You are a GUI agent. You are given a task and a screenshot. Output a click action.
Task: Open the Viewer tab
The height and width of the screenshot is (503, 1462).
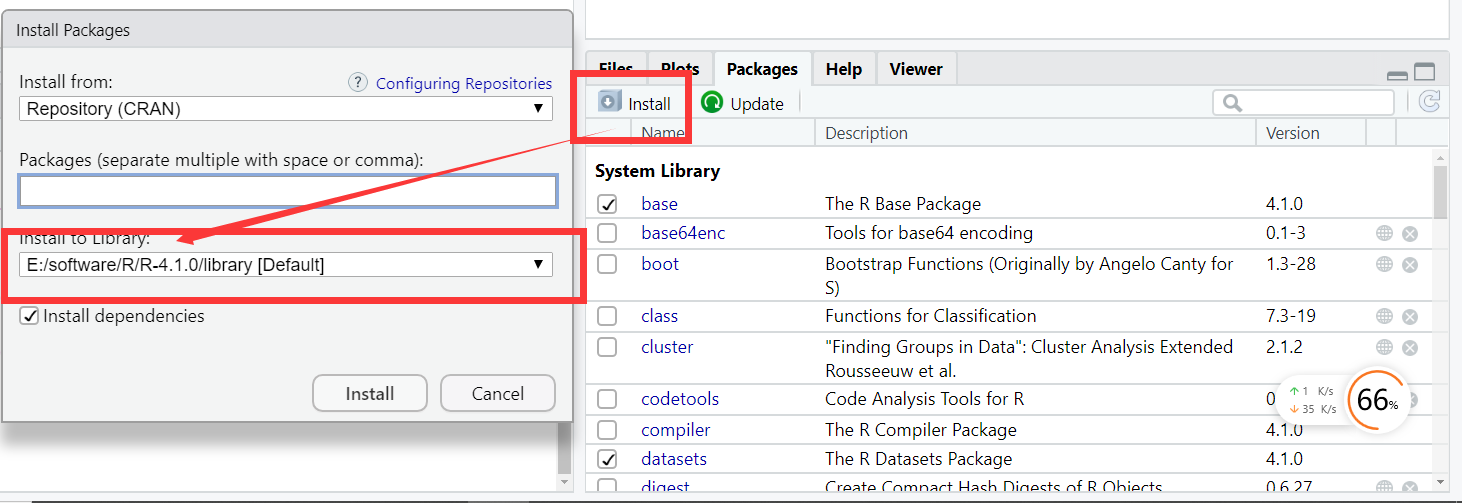(915, 69)
